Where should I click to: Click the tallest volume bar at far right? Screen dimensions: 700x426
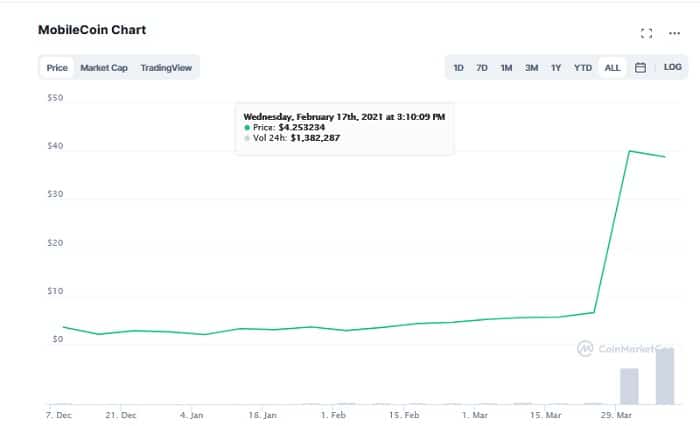pyautogui.click(x=665, y=376)
